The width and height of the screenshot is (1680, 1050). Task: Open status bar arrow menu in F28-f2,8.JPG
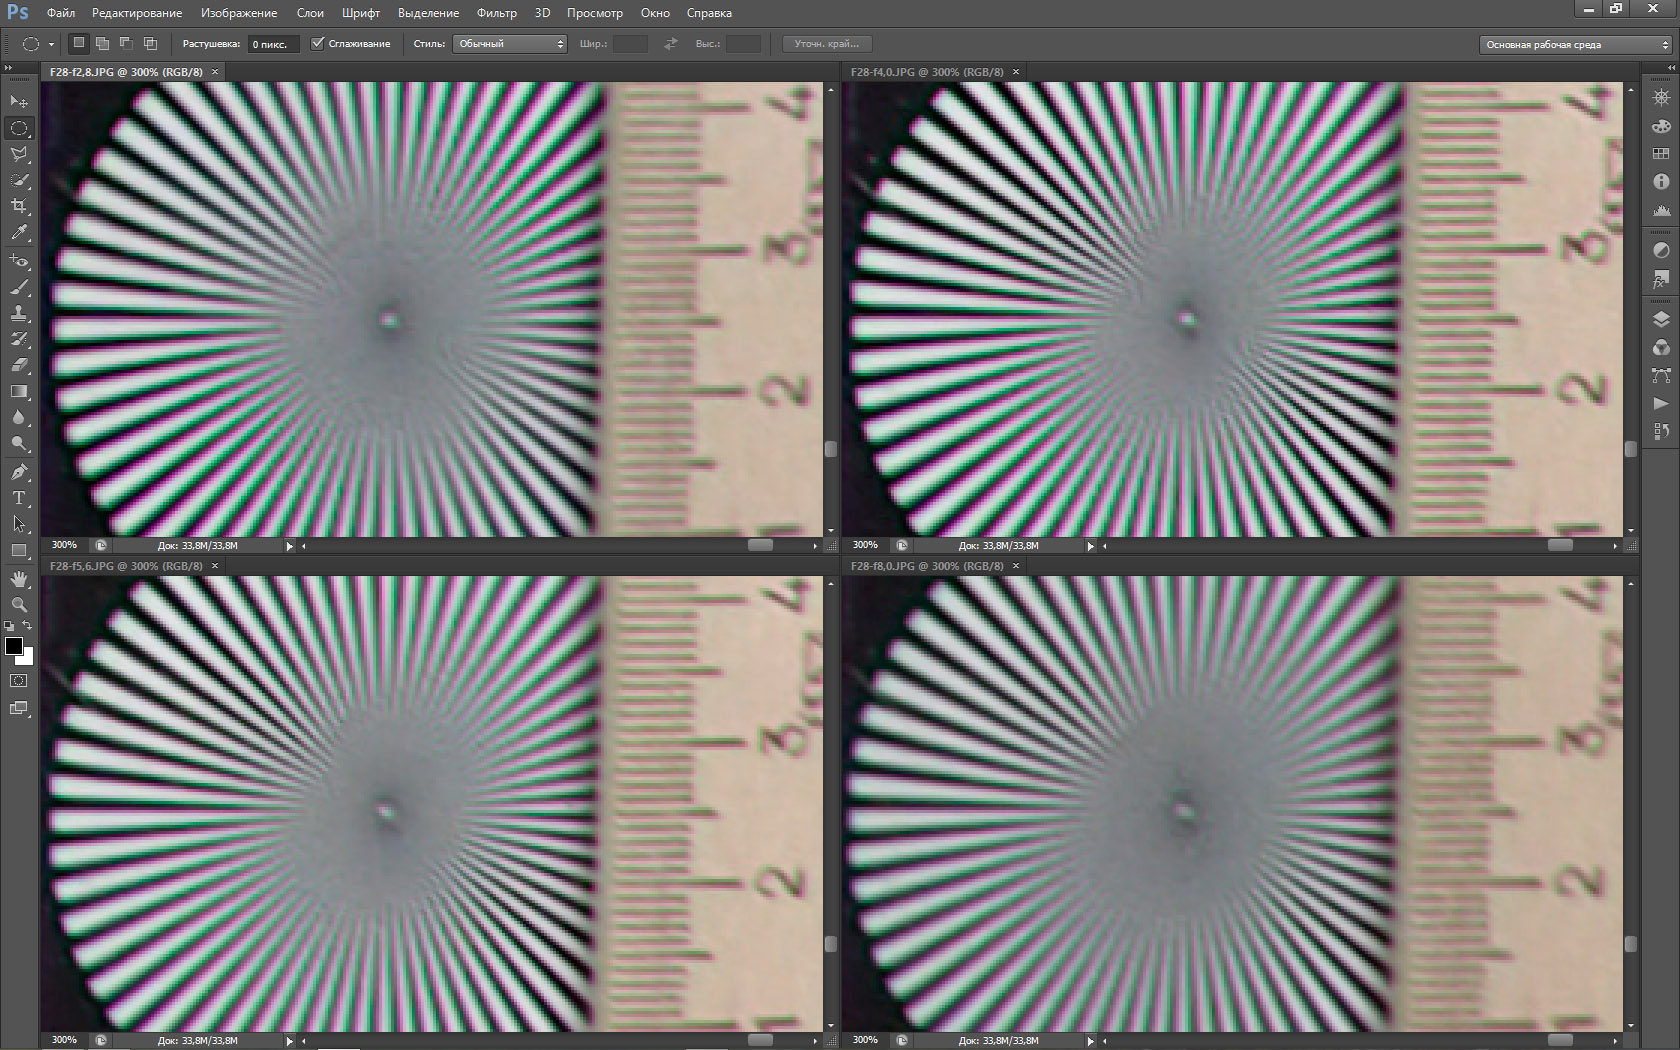tap(290, 546)
